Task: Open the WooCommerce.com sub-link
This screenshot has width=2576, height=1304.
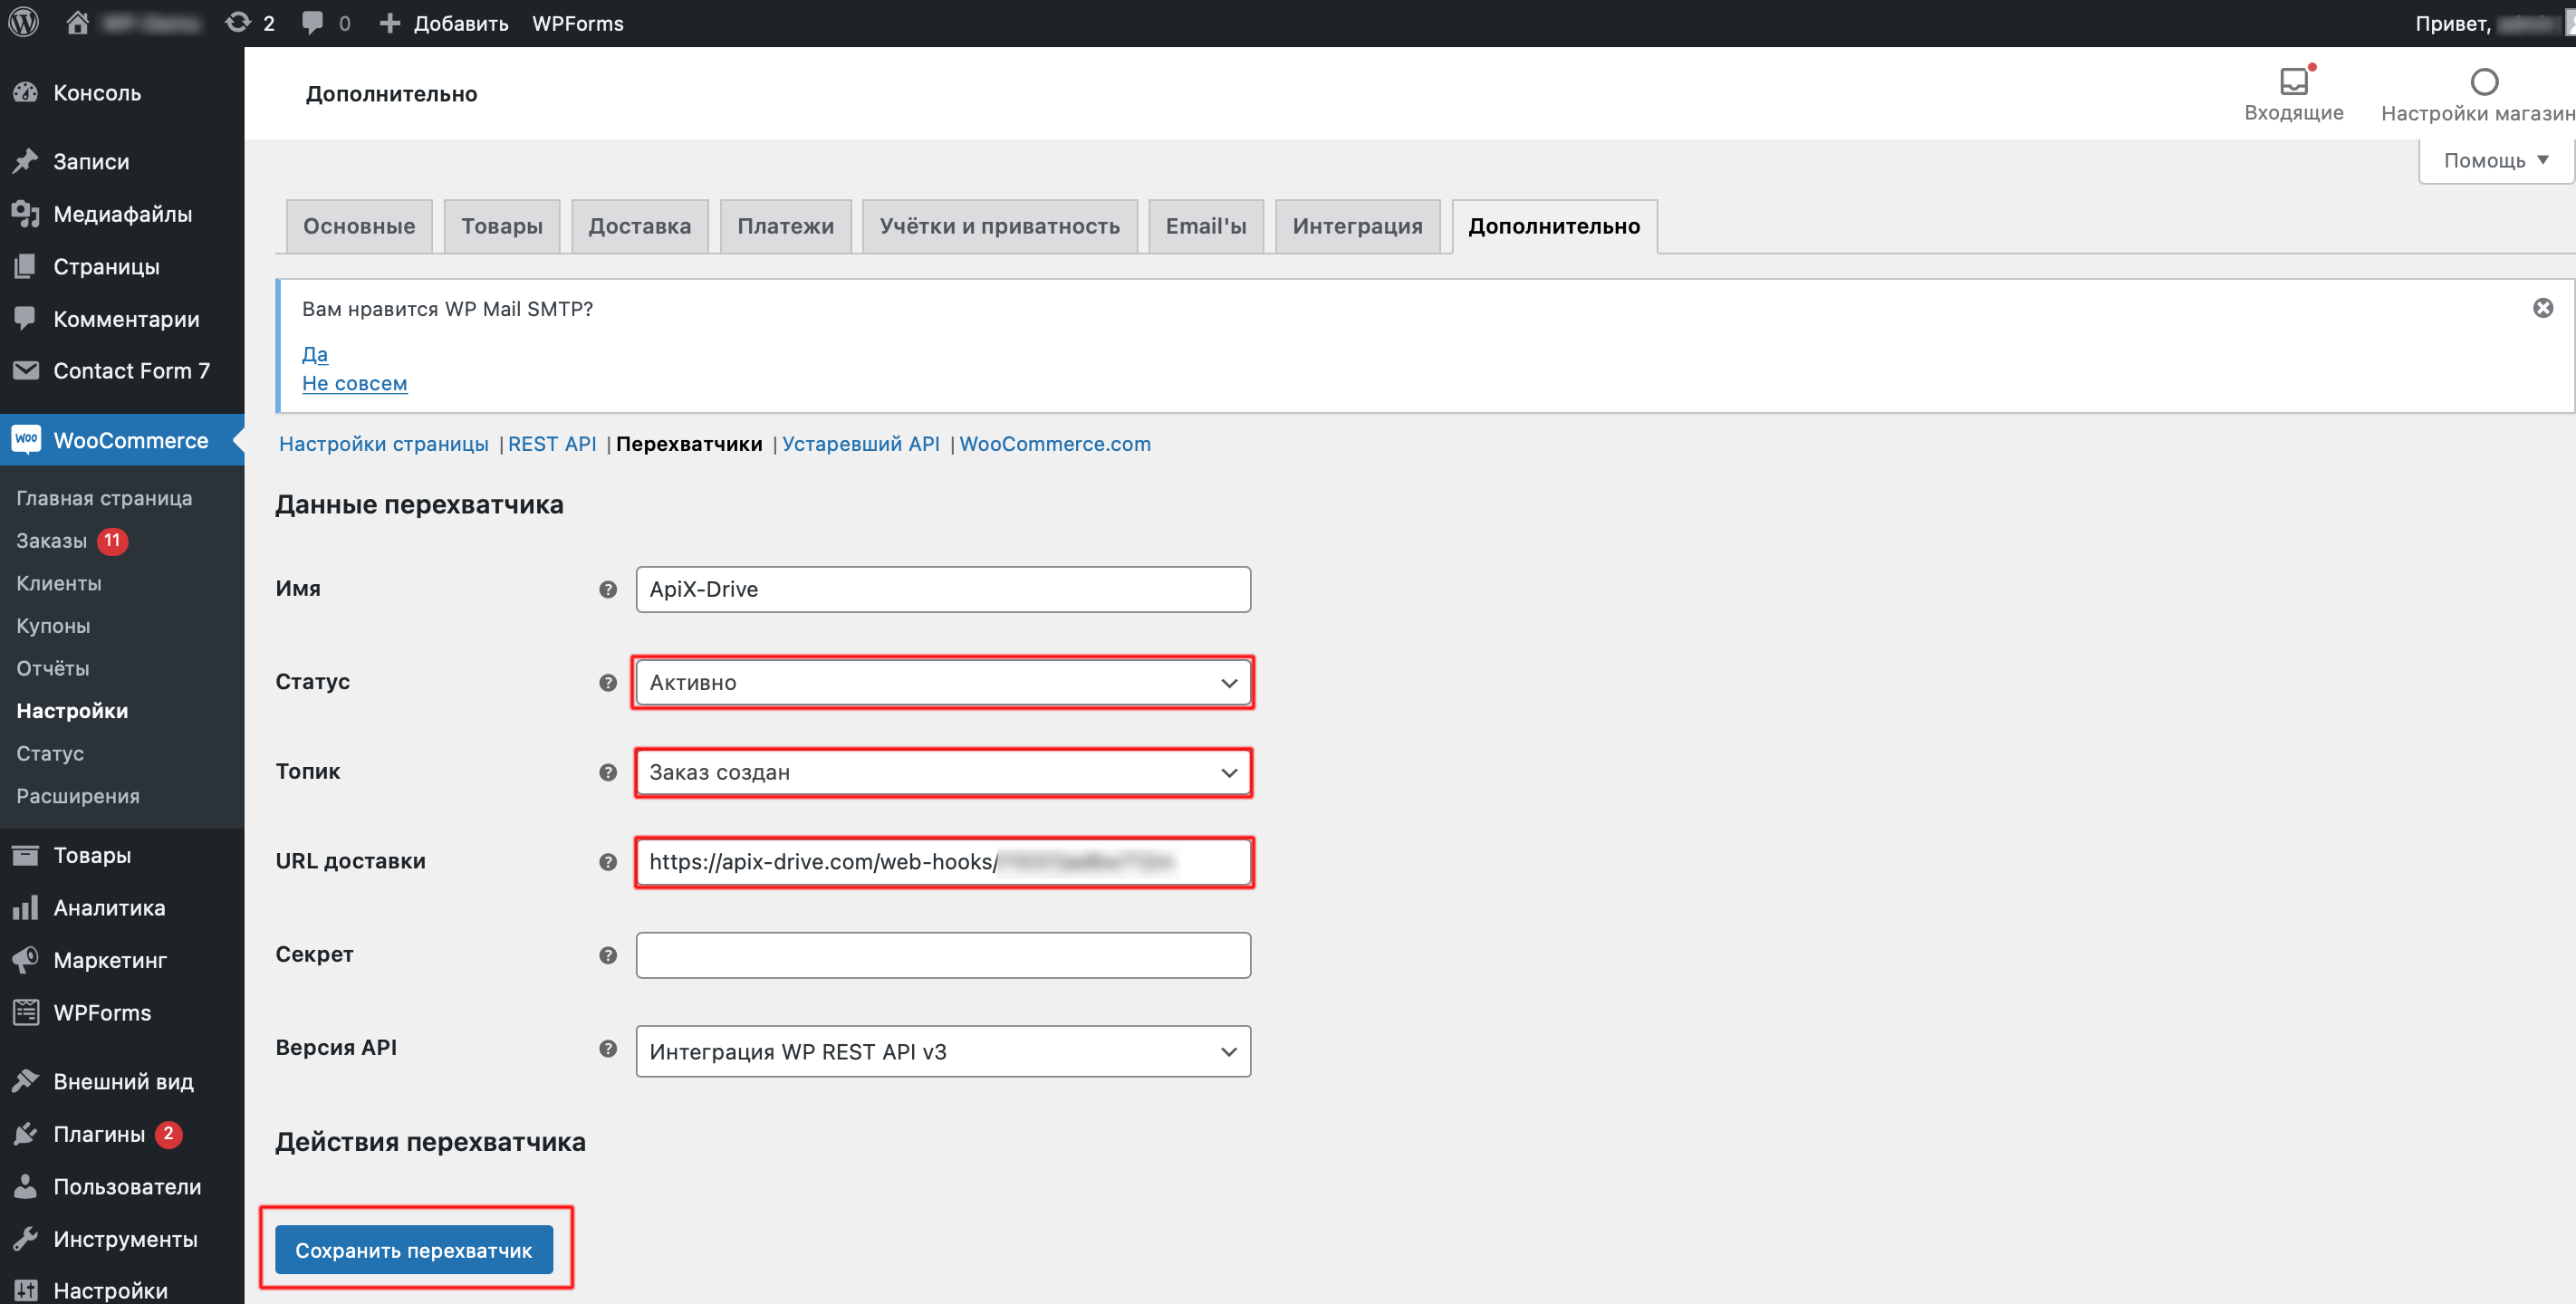Action: click(x=1055, y=444)
